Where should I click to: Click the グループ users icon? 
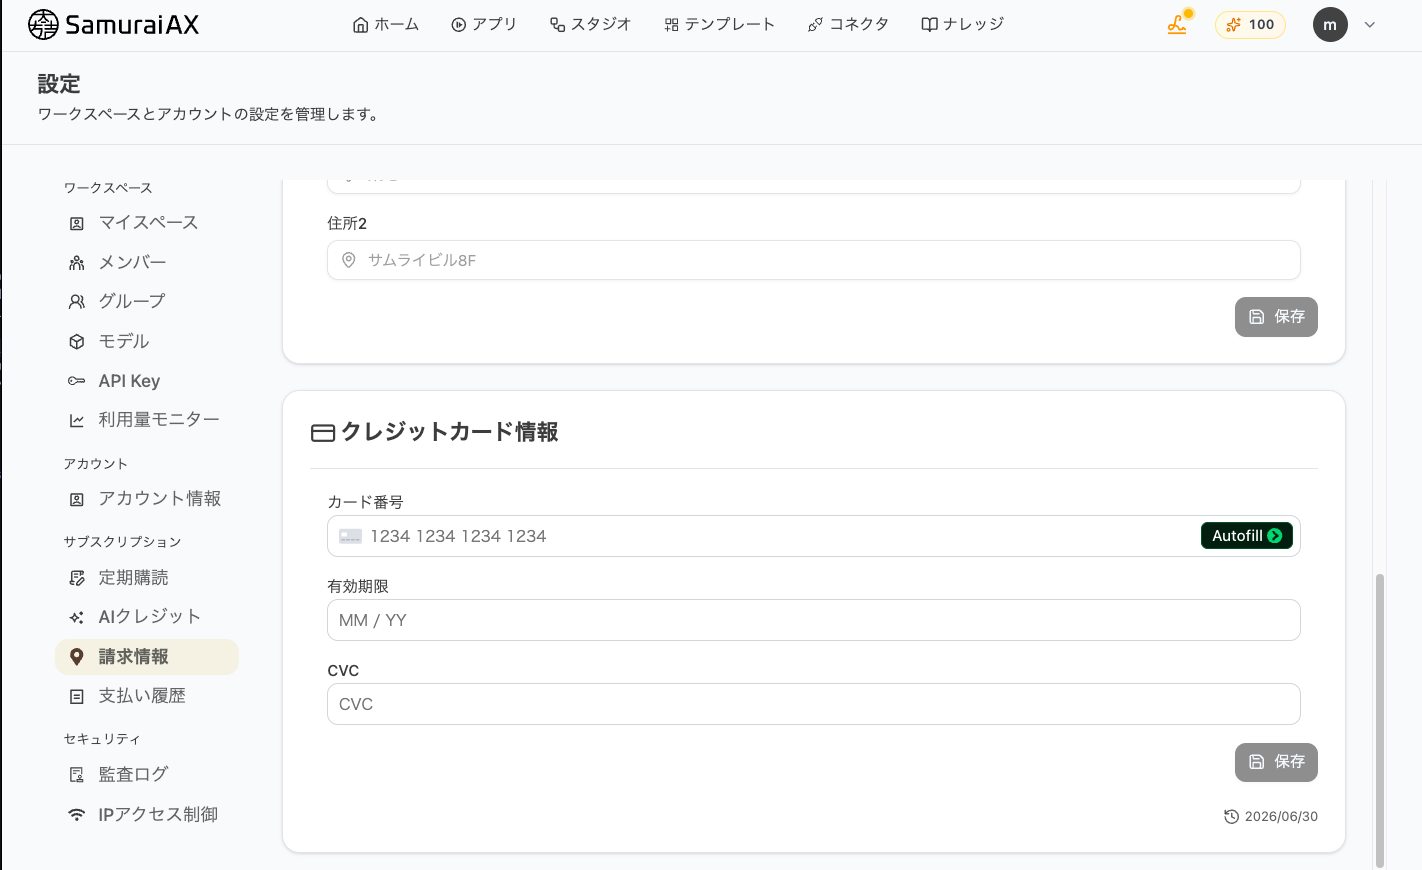[77, 302]
